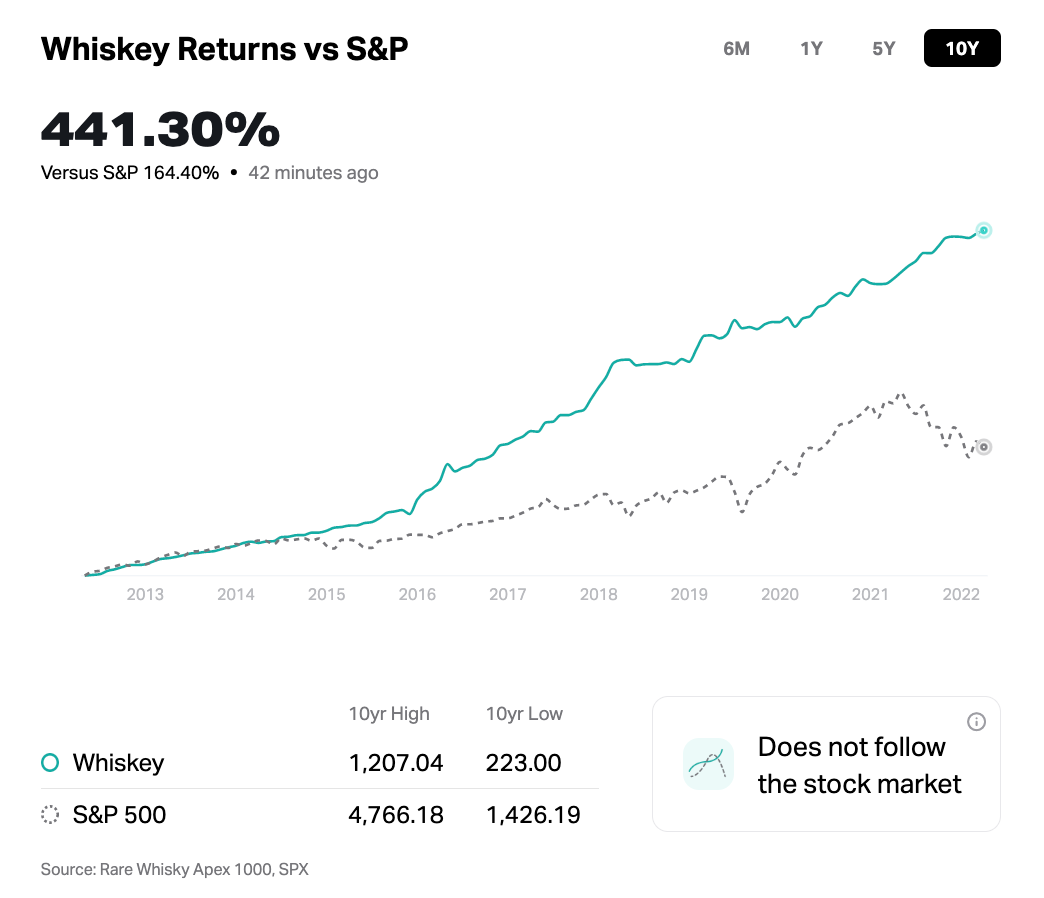
Task: Select the active 10Y time range
Action: pos(962,47)
